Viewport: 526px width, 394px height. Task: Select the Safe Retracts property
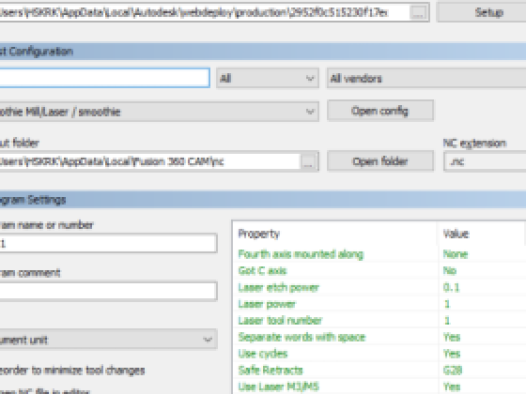[270, 370]
